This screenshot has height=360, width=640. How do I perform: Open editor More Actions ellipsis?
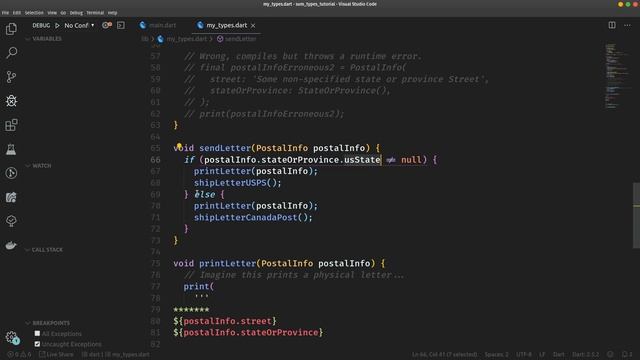[627, 25]
